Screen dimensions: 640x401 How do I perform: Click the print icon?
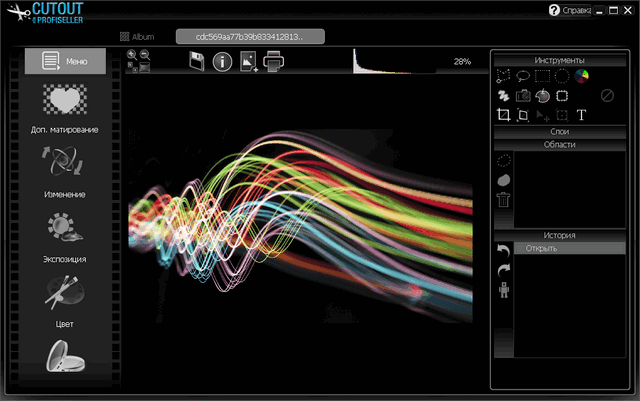tap(274, 62)
